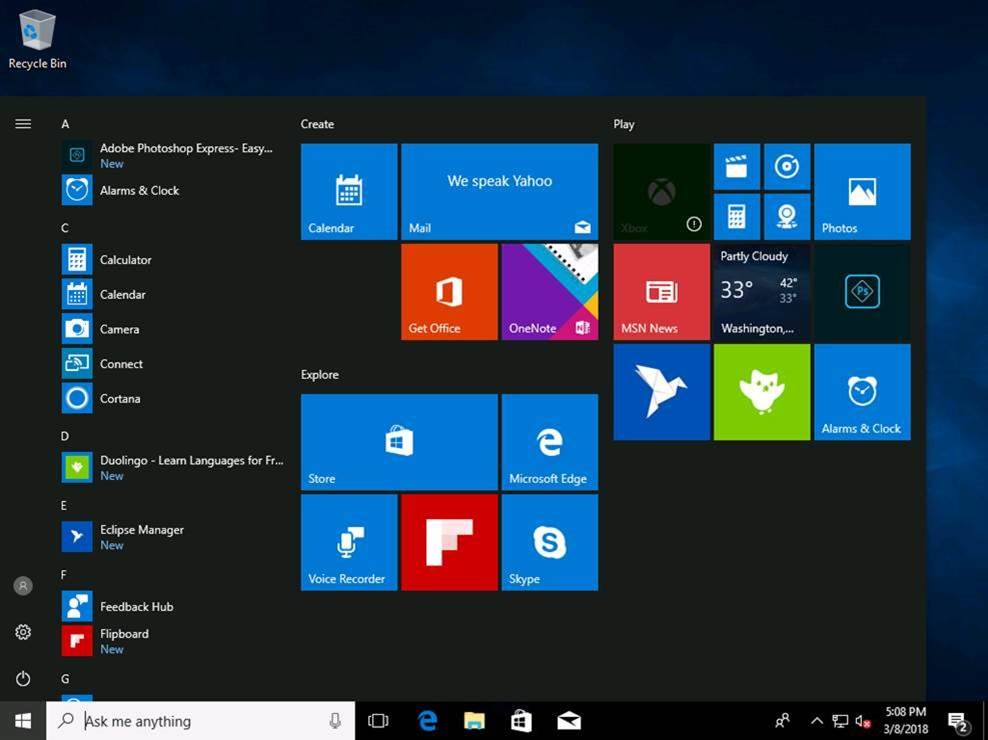Jump via letter E header
The width and height of the screenshot is (988, 740).
[x=64, y=506]
